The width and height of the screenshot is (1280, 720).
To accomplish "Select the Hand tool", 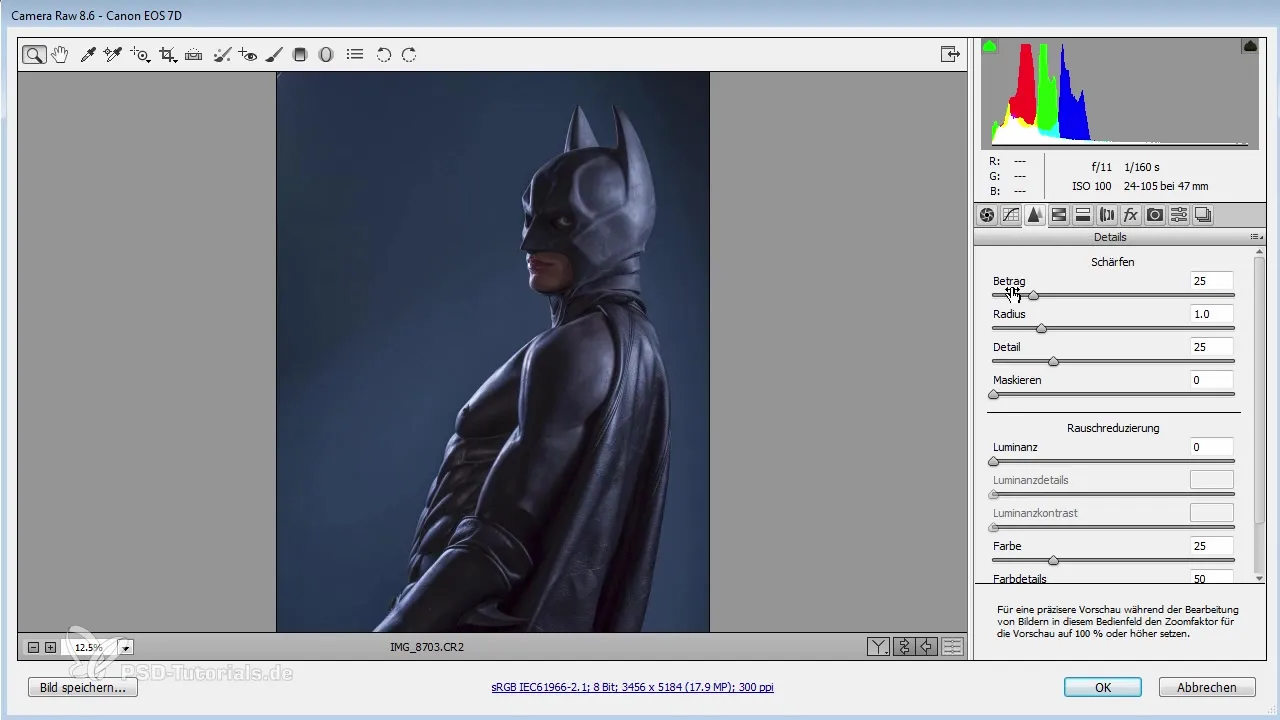I will (x=60, y=55).
